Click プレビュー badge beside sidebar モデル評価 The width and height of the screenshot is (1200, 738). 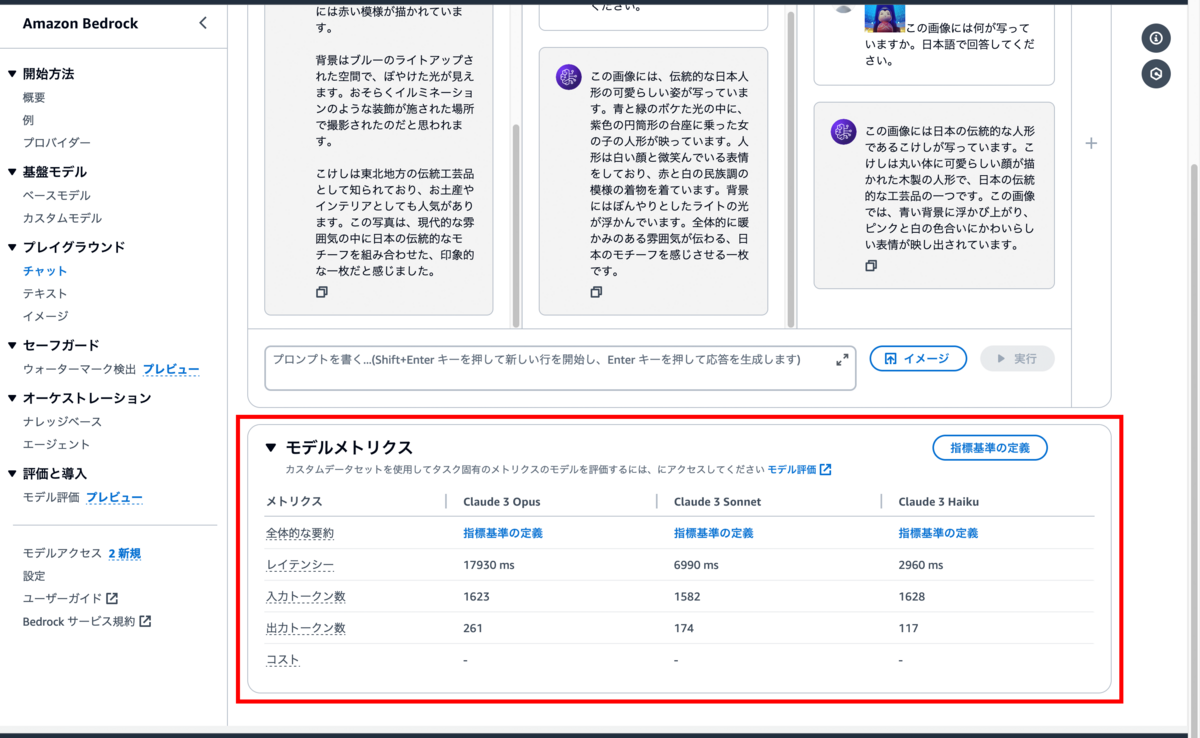(x=114, y=497)
